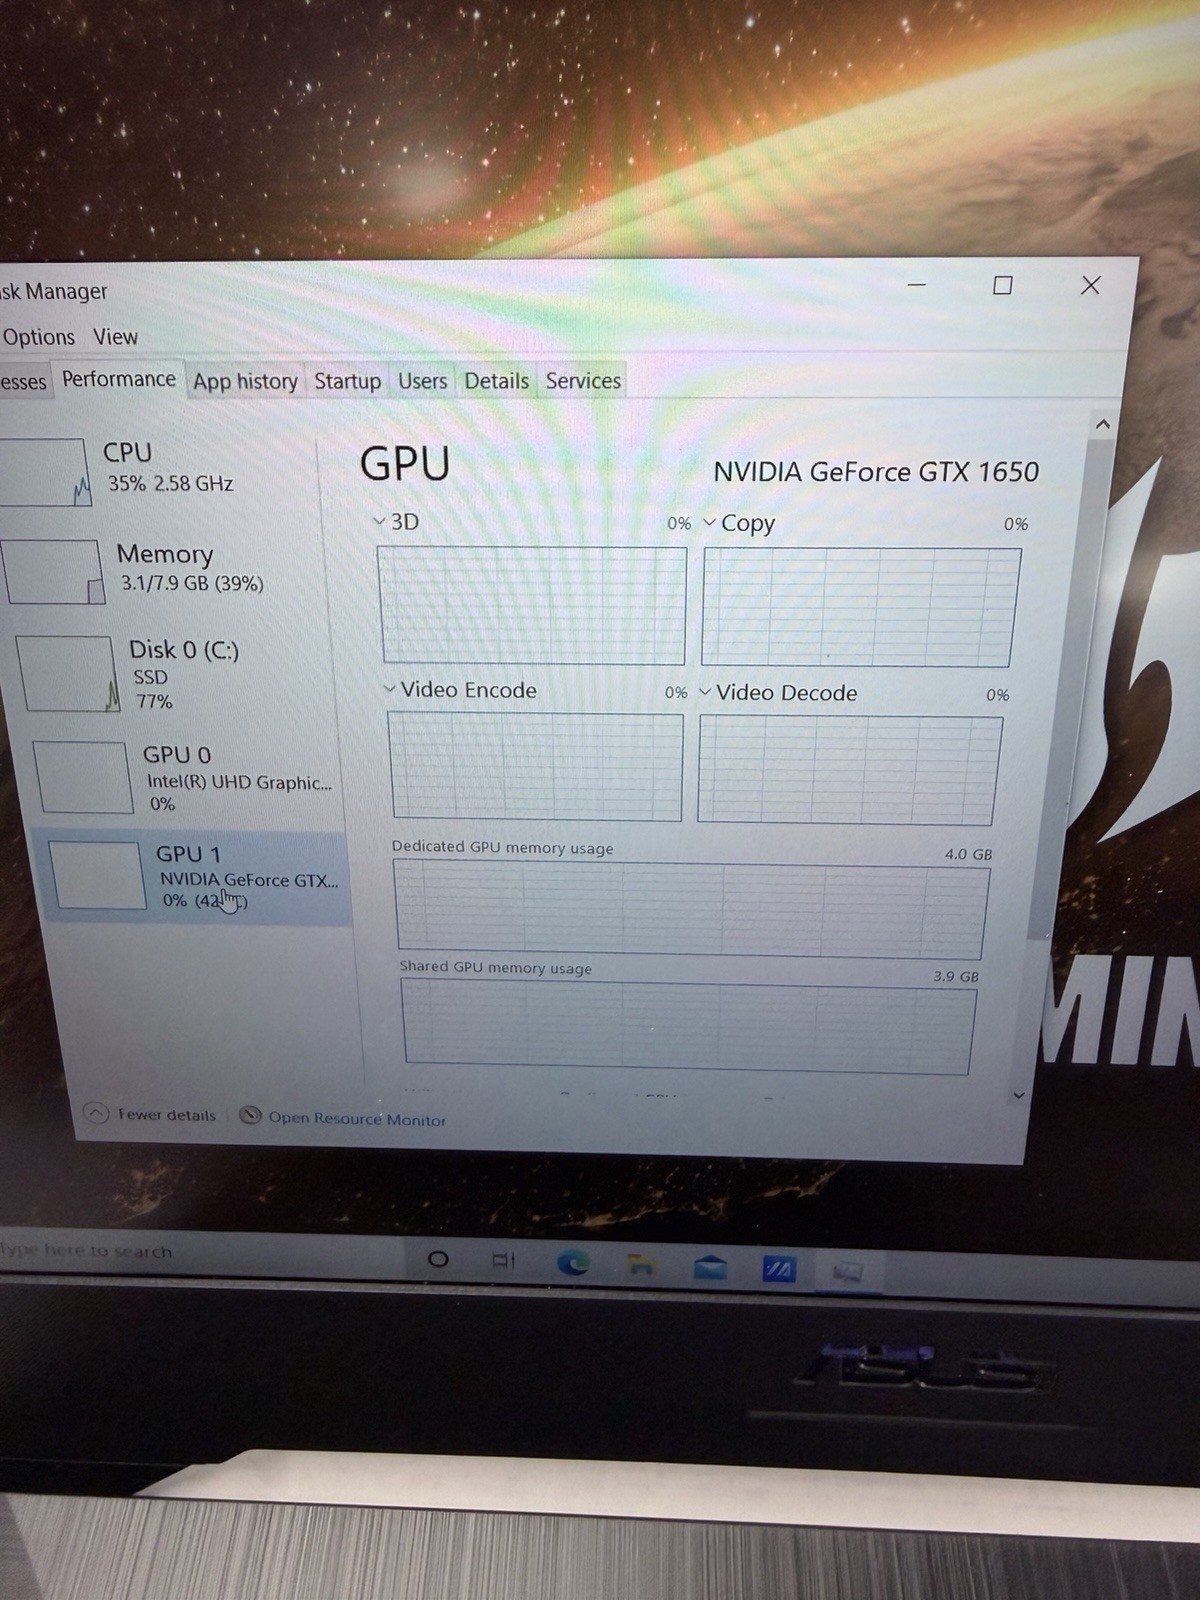Click the Disk 0 mini graph thumbnail
The width and height of the screenshot is (1200, 1600).
(x=68, y=674)
